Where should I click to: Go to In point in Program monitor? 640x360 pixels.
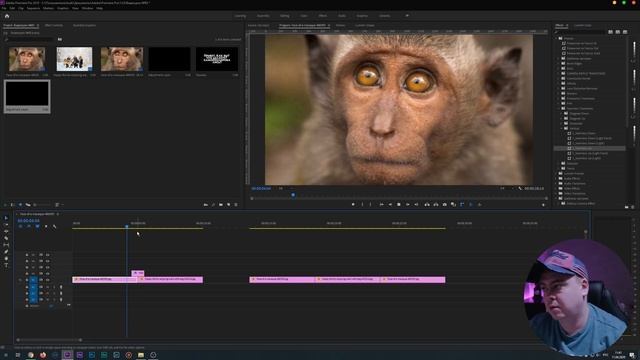coord(381,204)
